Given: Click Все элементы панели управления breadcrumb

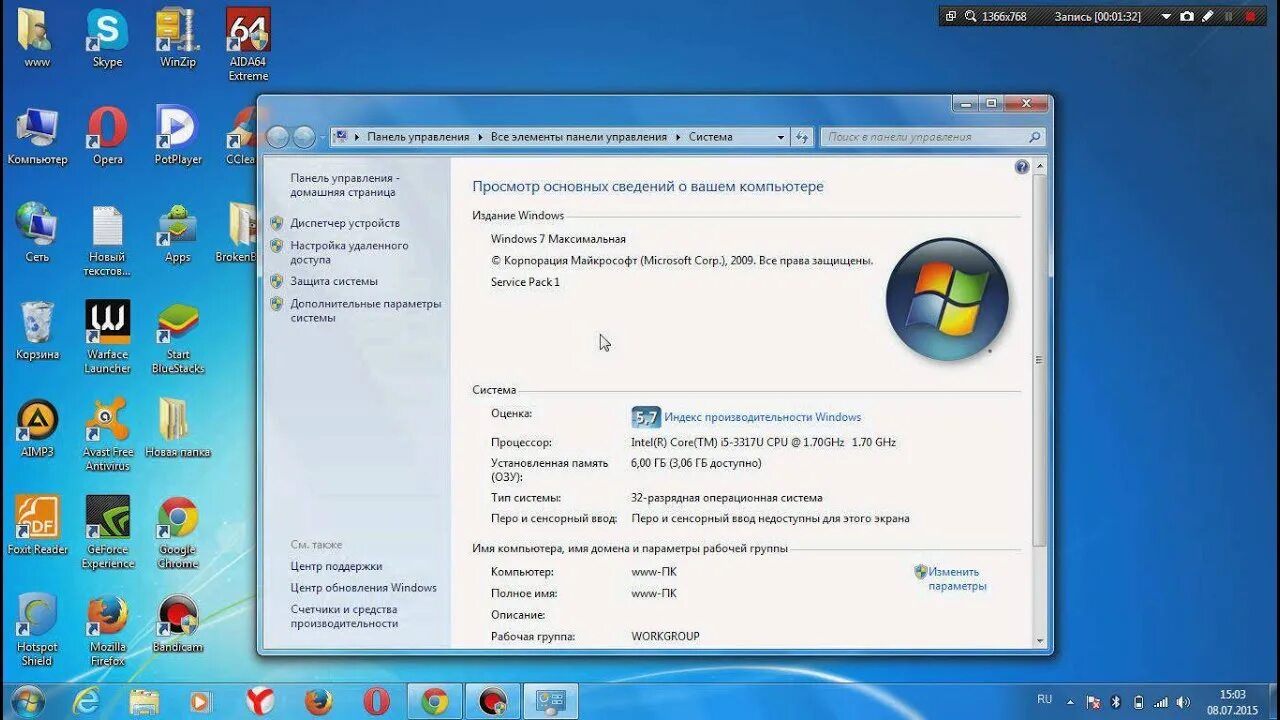Looking at the screenshot, I should pos(579,137).
